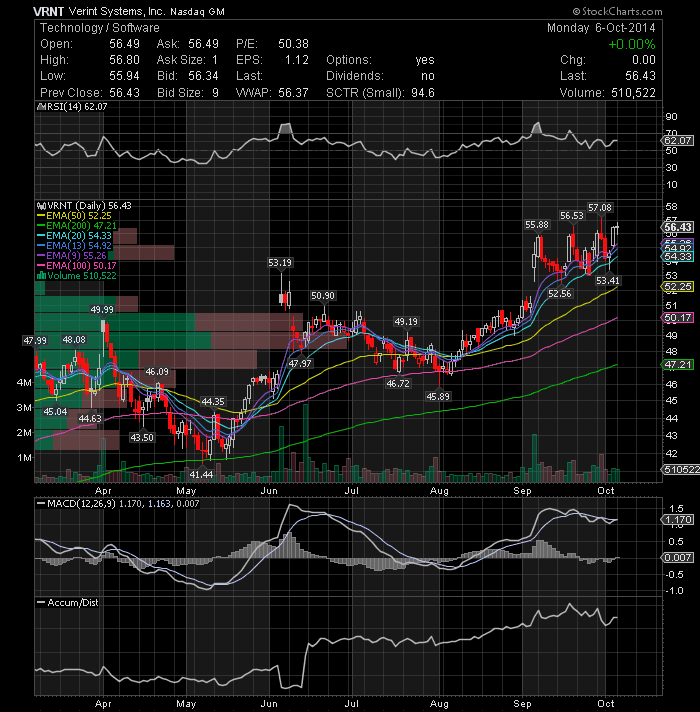700x712 pixels.
Task: Select the yellow EMA(50) 52.25 legend entry
Action: click(x=74, y=216)
